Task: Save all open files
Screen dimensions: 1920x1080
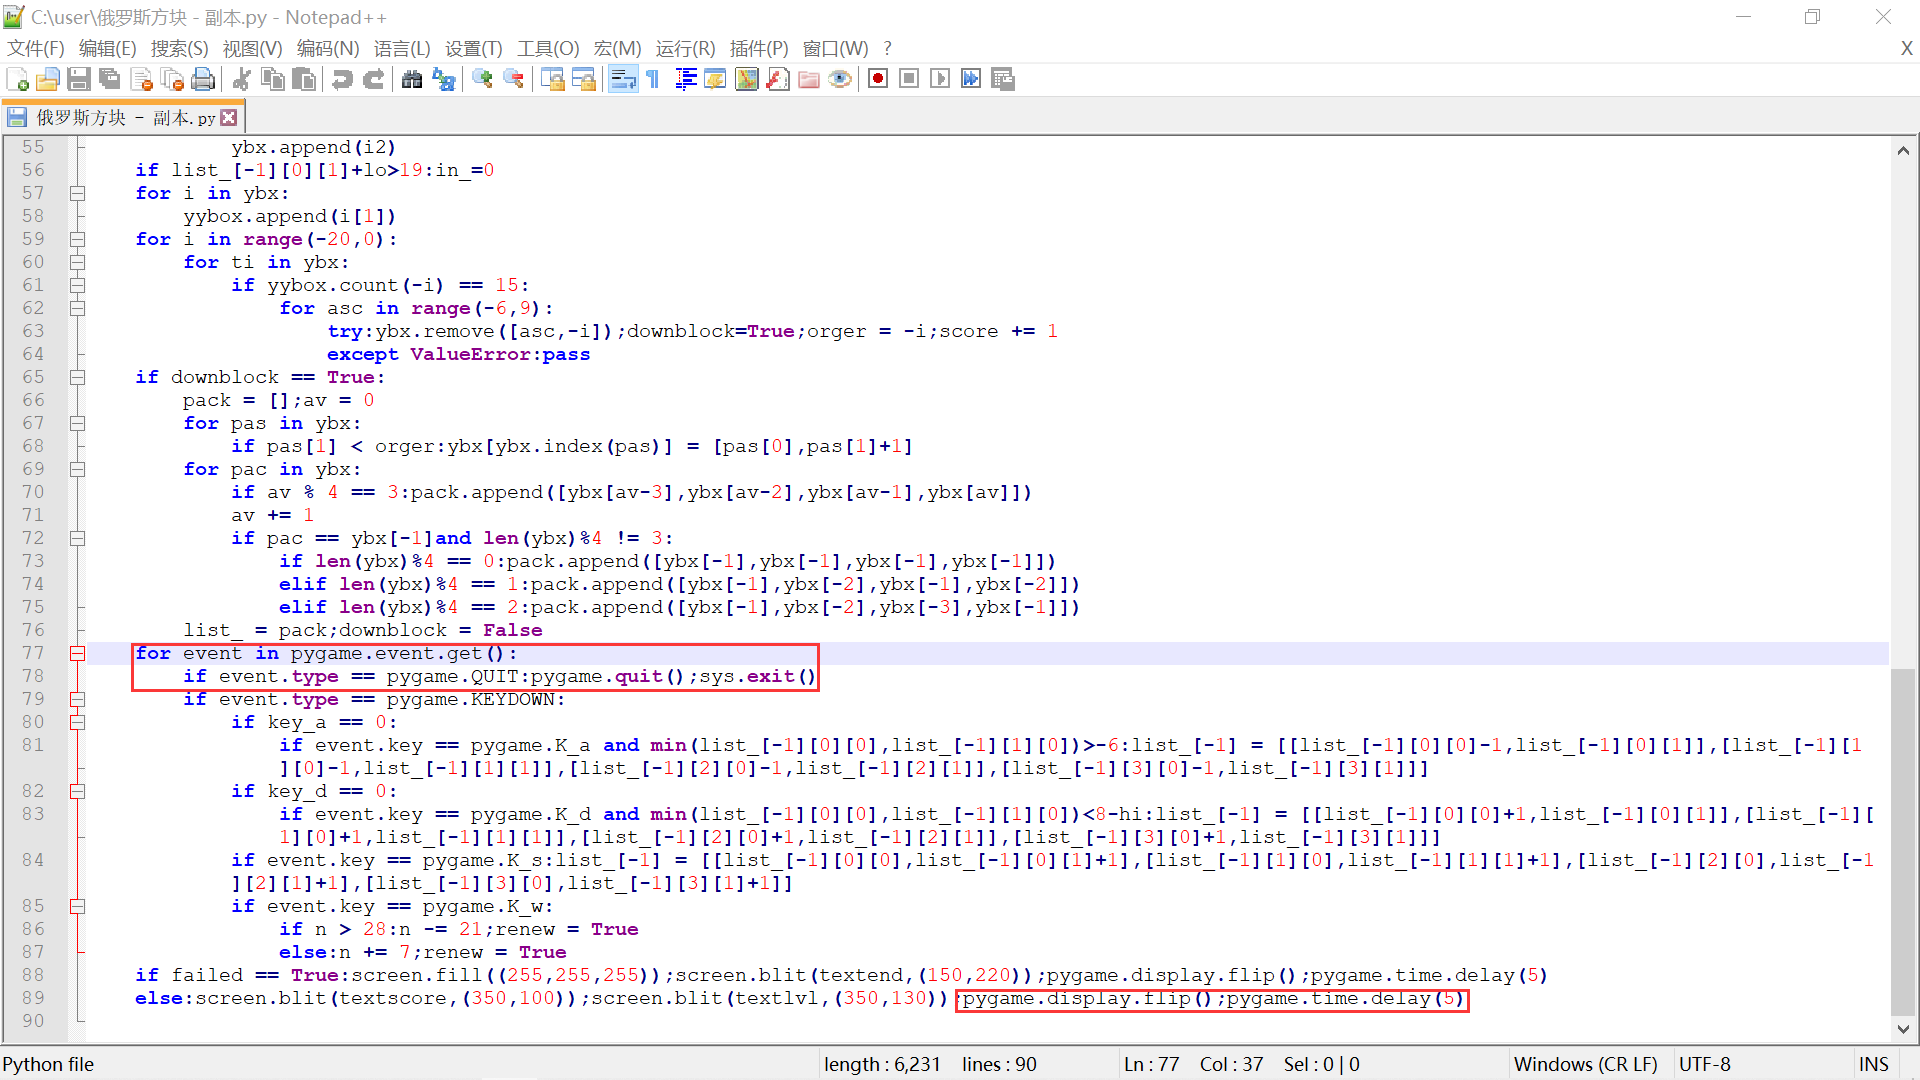Action: pos(110,79)
